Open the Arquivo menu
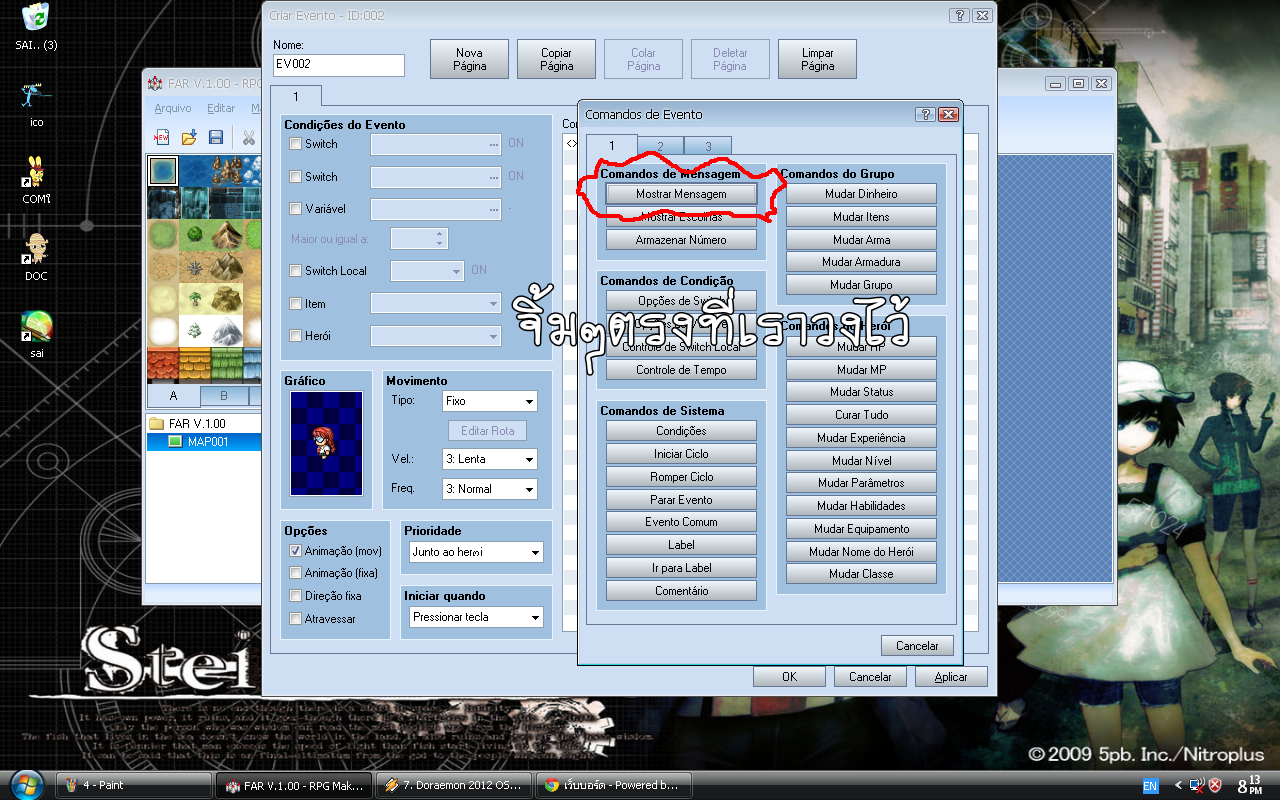Screen dimensions: 1280x800 [x=173, y=108]
